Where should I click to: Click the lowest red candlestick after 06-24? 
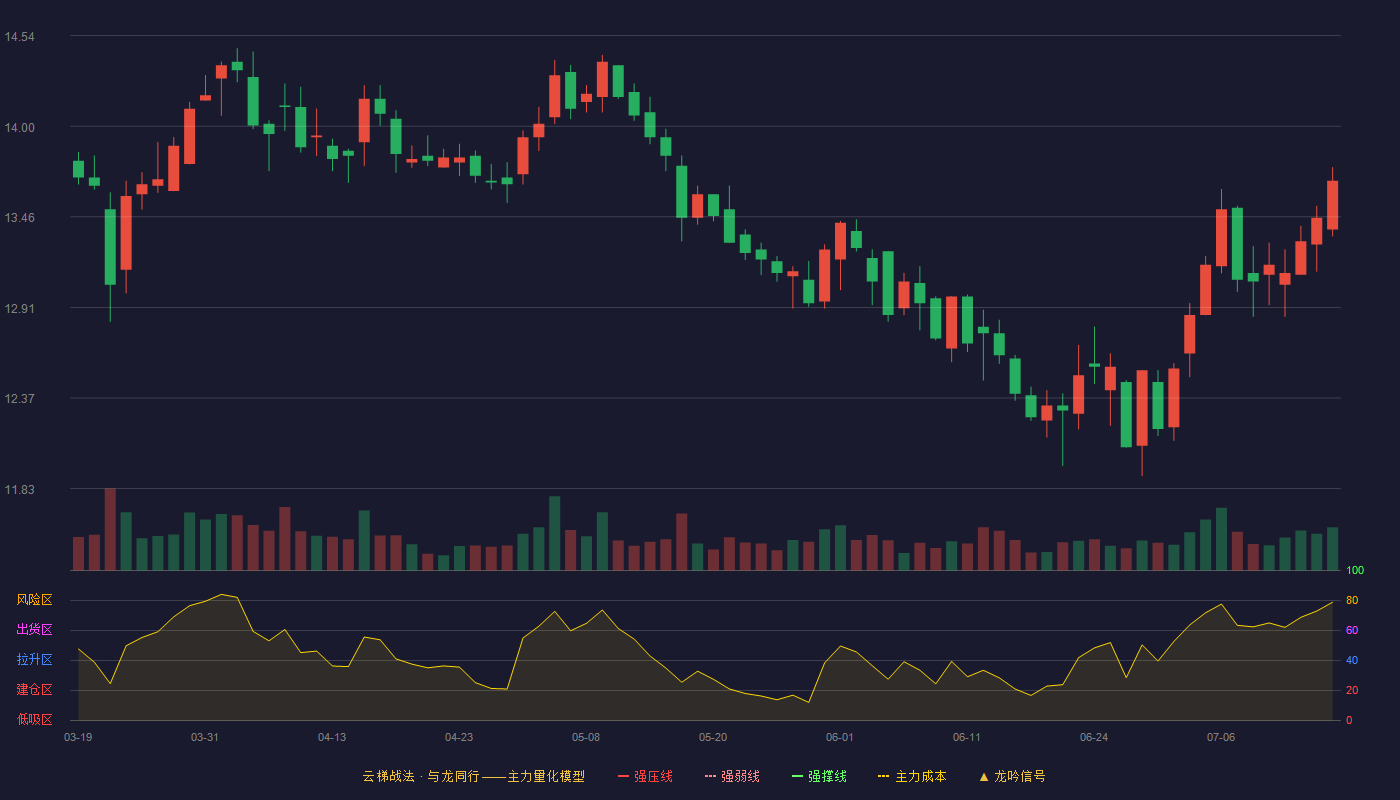(1142, 408)
